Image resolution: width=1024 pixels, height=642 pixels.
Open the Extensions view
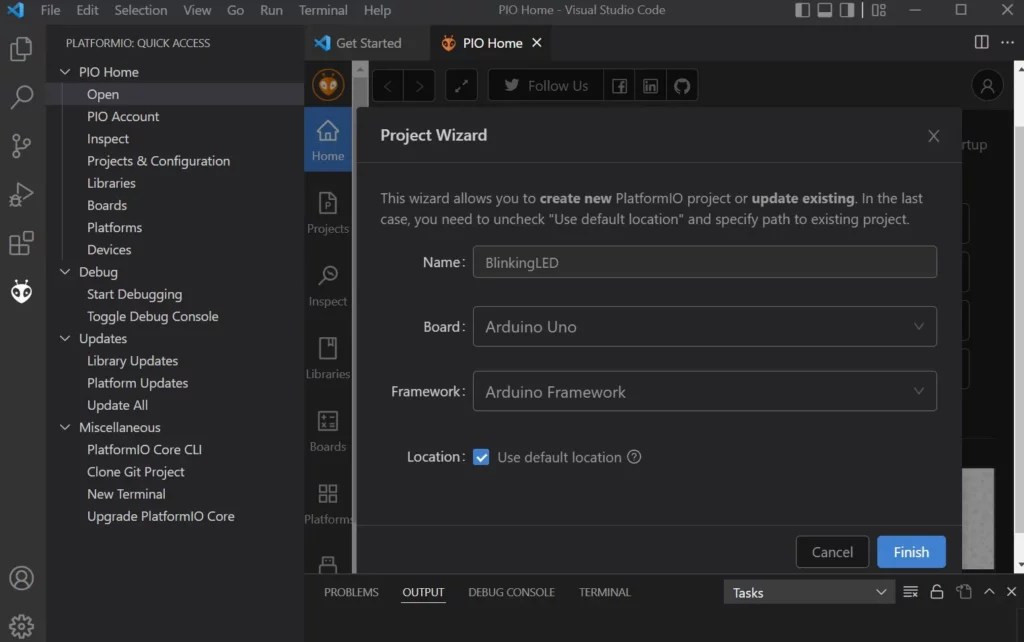[21, 243]
